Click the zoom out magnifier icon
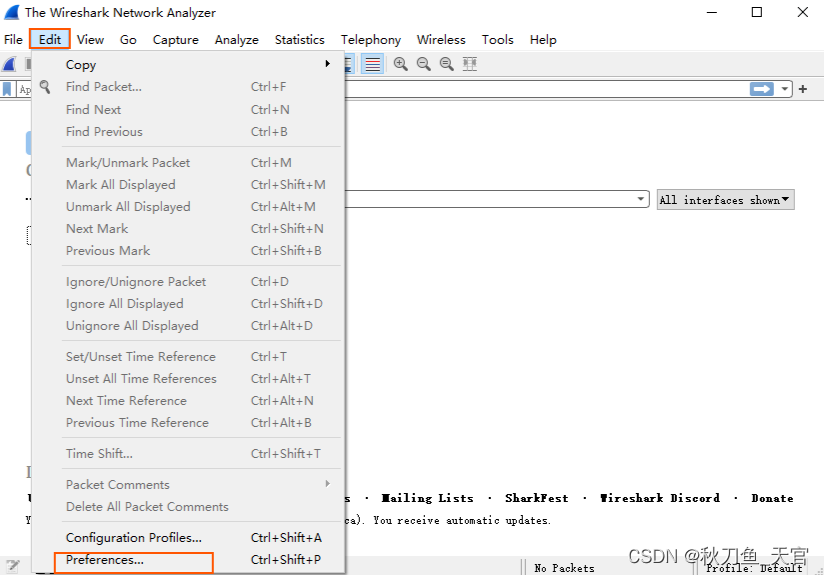Viewport: 824px width, 575px height. point(424,64)
